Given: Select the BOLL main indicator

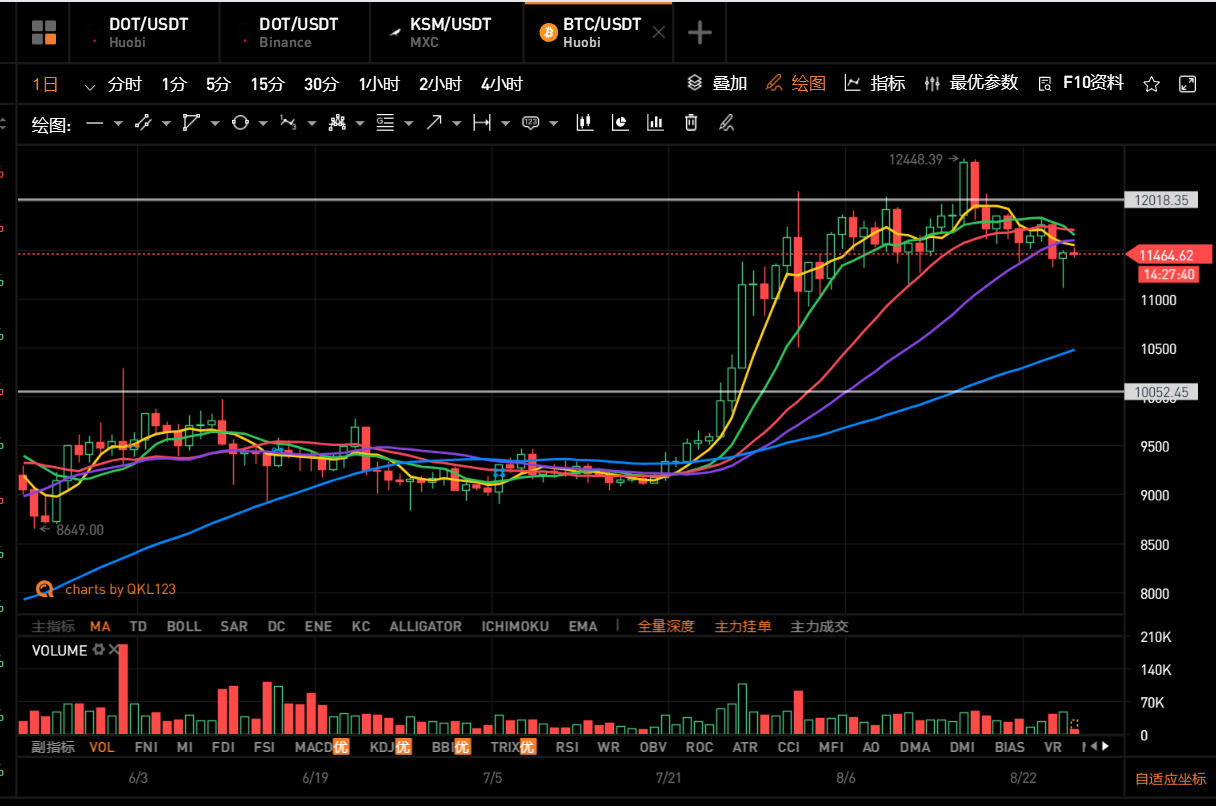Looking at the screenshot, I should pyautogui.click(x=184, y=626).
